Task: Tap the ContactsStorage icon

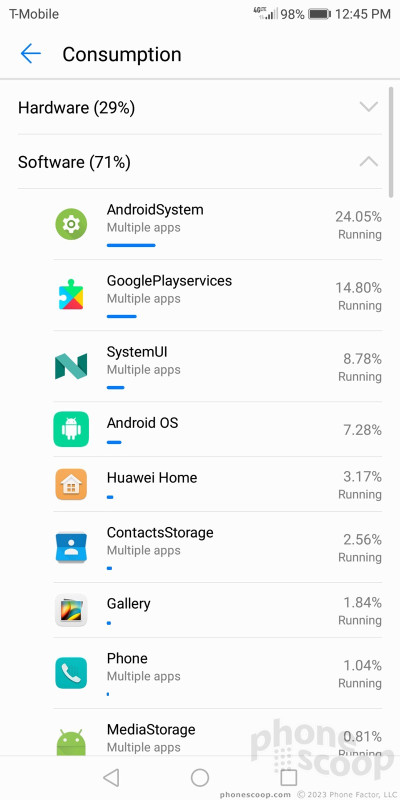Action: [71, 547]
